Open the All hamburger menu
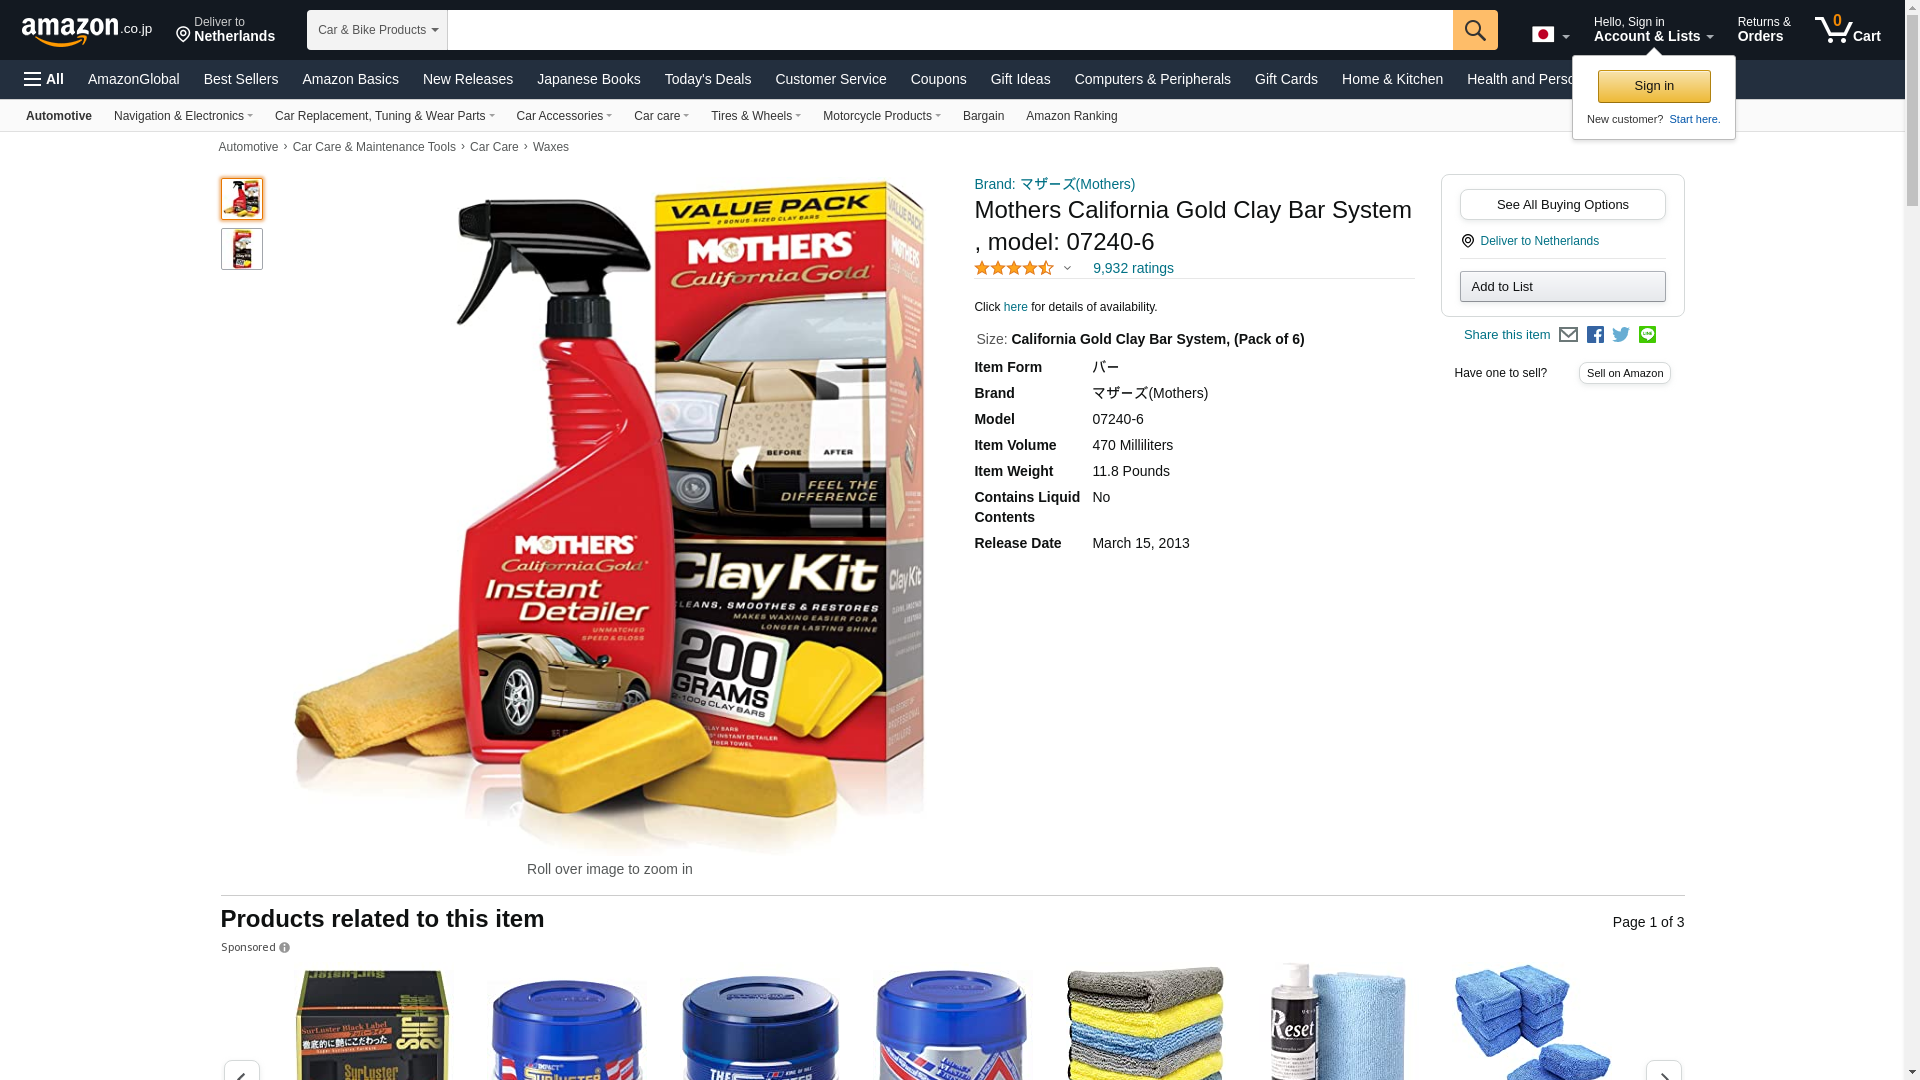Viewport: 1920px width, 1080px height. pos(44,79)
